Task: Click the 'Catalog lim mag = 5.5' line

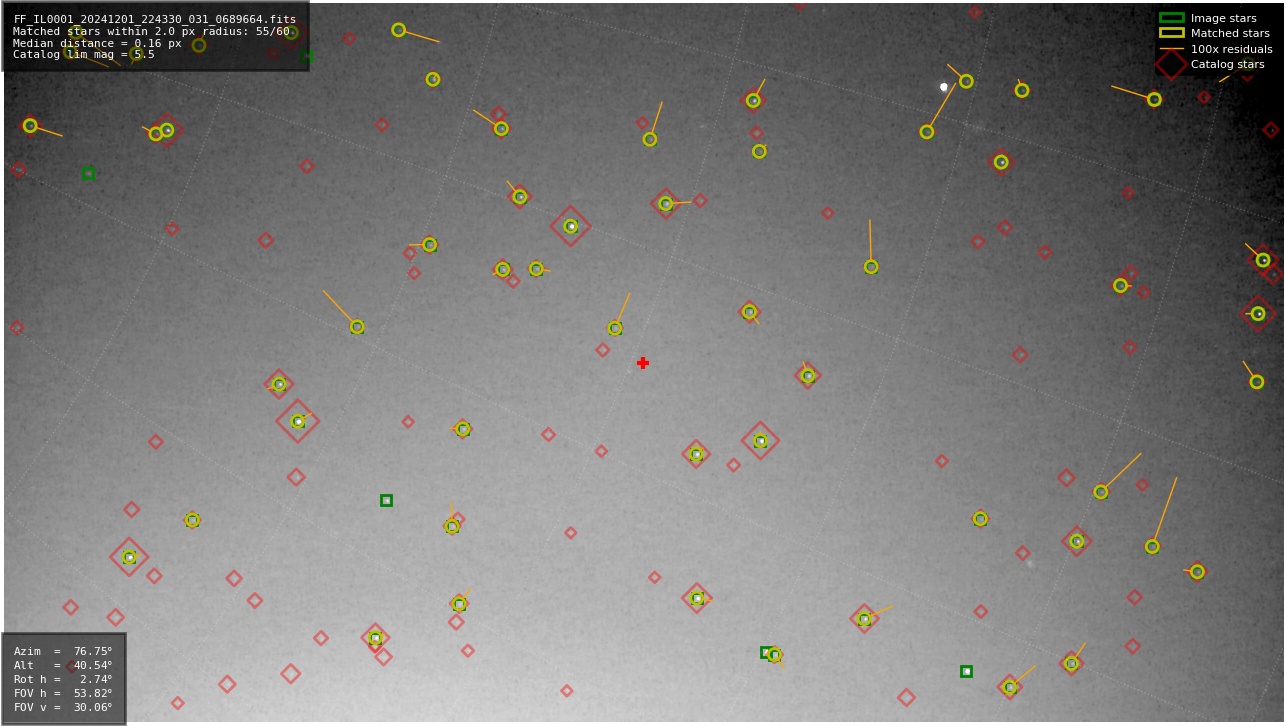Action: coord(84,55)
